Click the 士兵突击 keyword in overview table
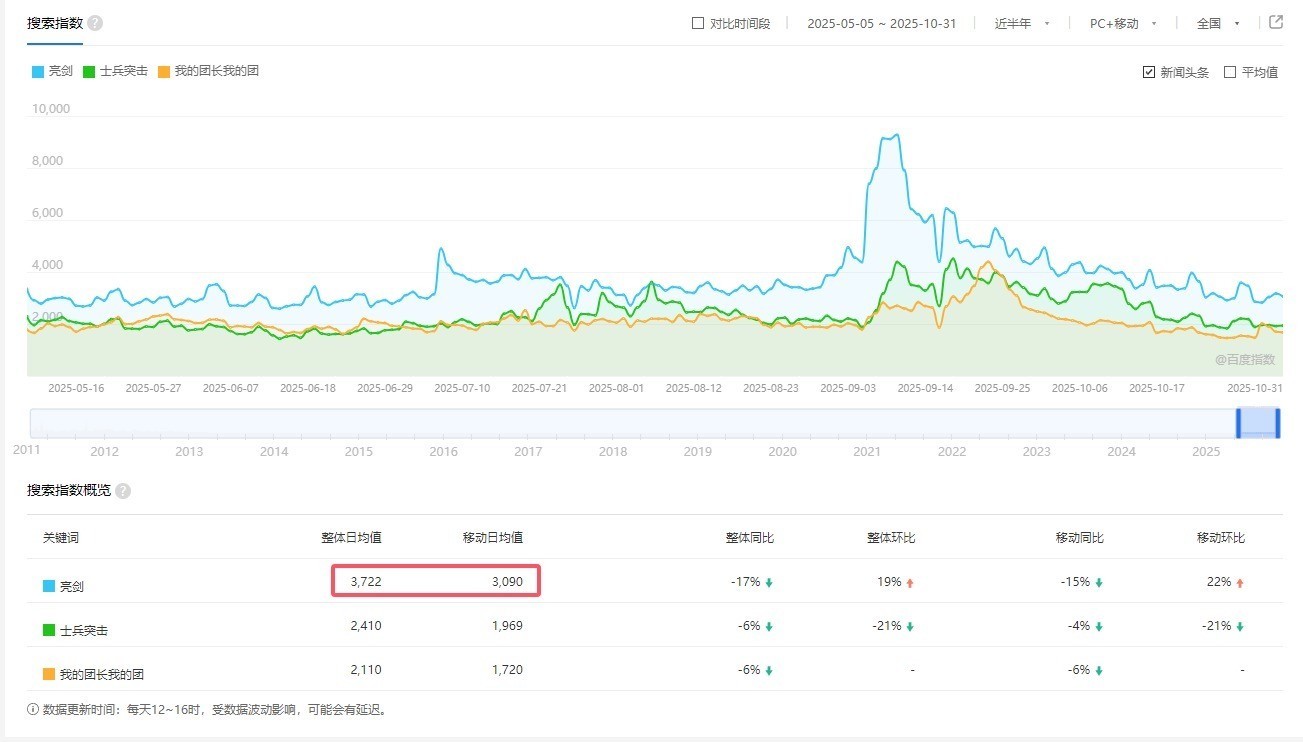Viewport: 1303px width, 742px height. coord(84,631)
